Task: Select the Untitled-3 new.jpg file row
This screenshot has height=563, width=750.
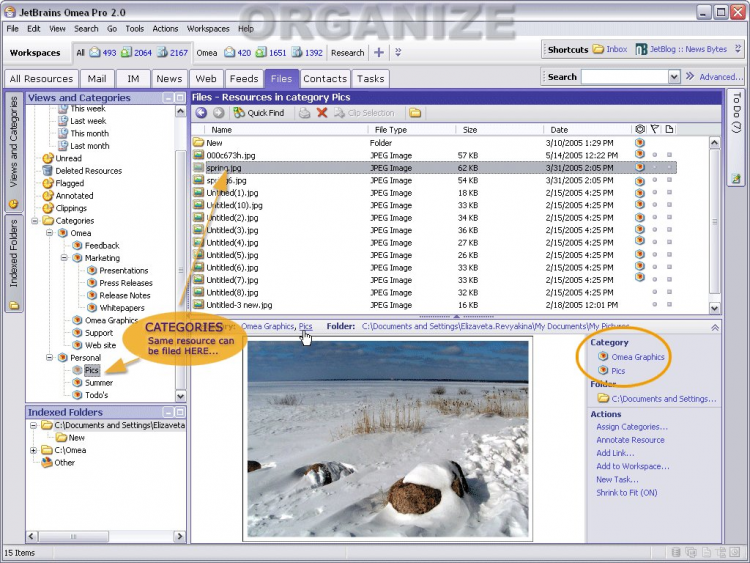Action: 434,305
